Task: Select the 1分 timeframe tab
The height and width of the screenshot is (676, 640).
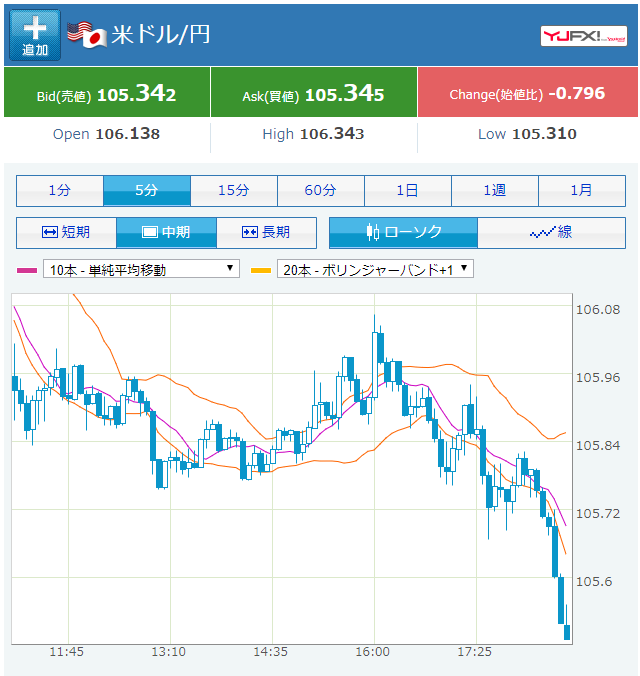Action: point(60,190)
